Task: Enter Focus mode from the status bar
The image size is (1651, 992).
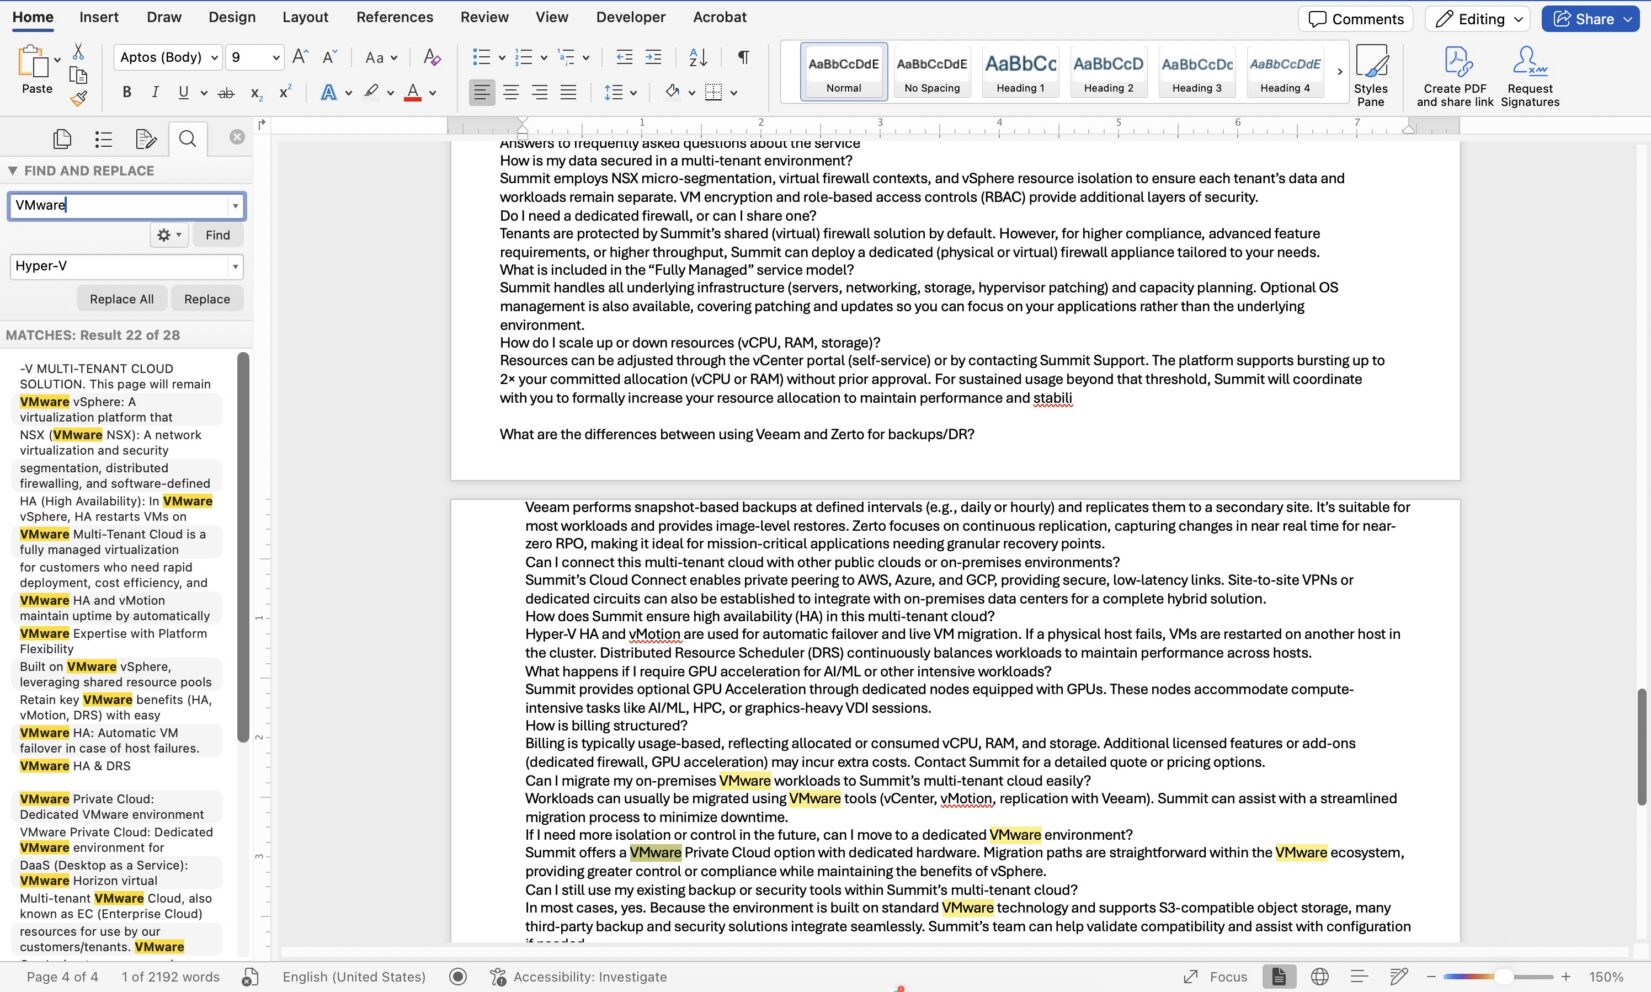Action: point(1215,977)
